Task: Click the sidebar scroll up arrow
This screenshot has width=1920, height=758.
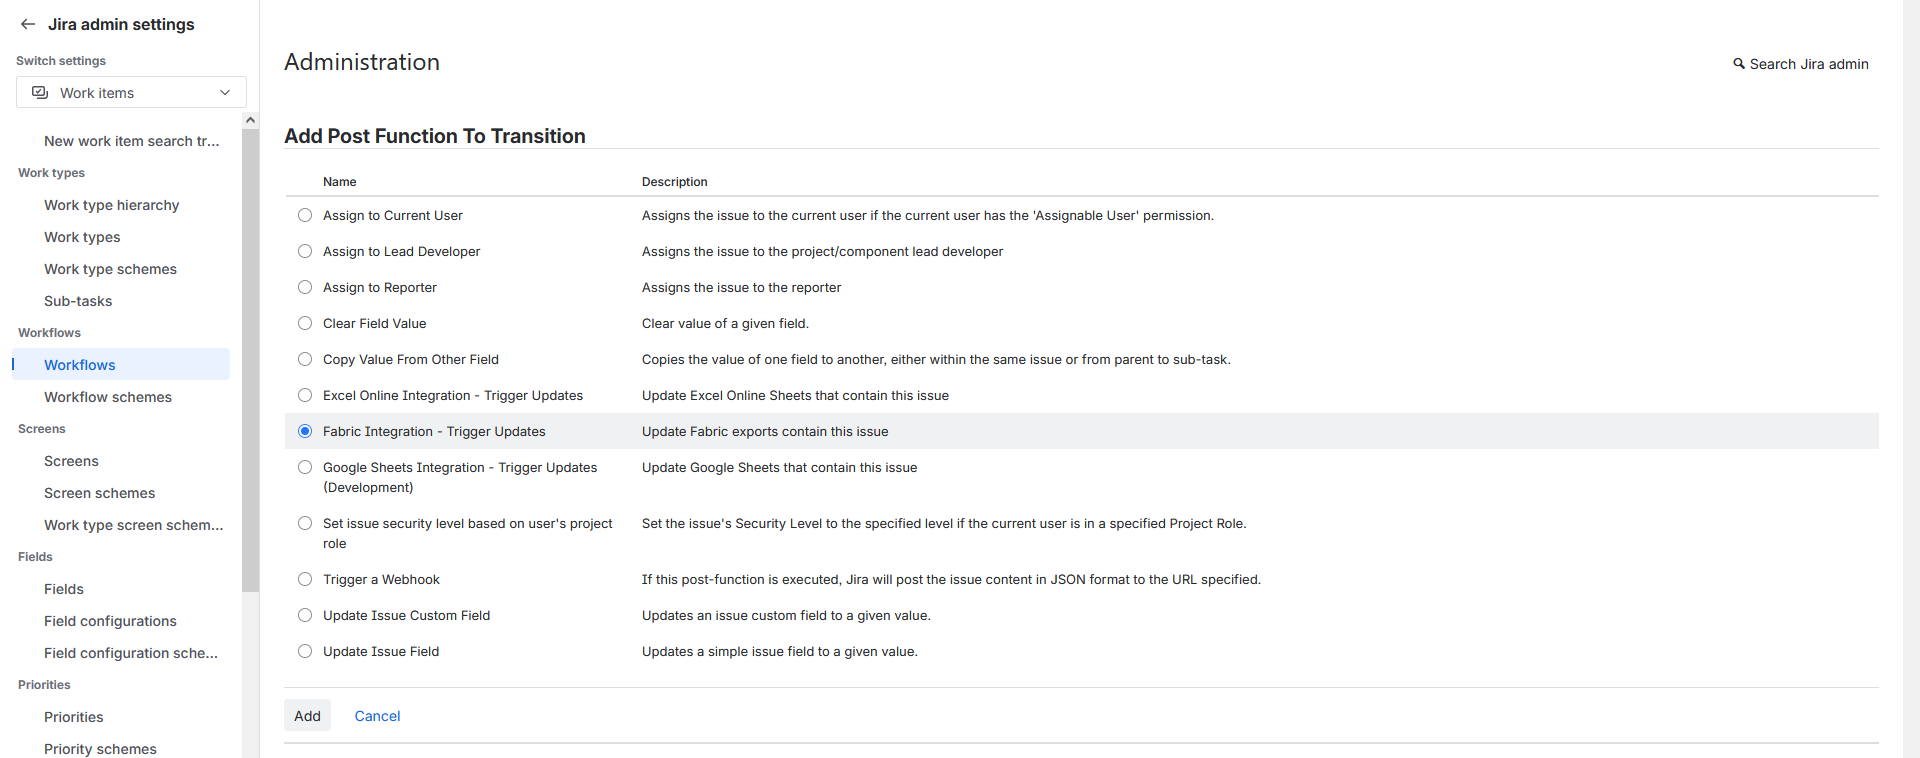Action: pyautogui.click(x=250, y=120)
